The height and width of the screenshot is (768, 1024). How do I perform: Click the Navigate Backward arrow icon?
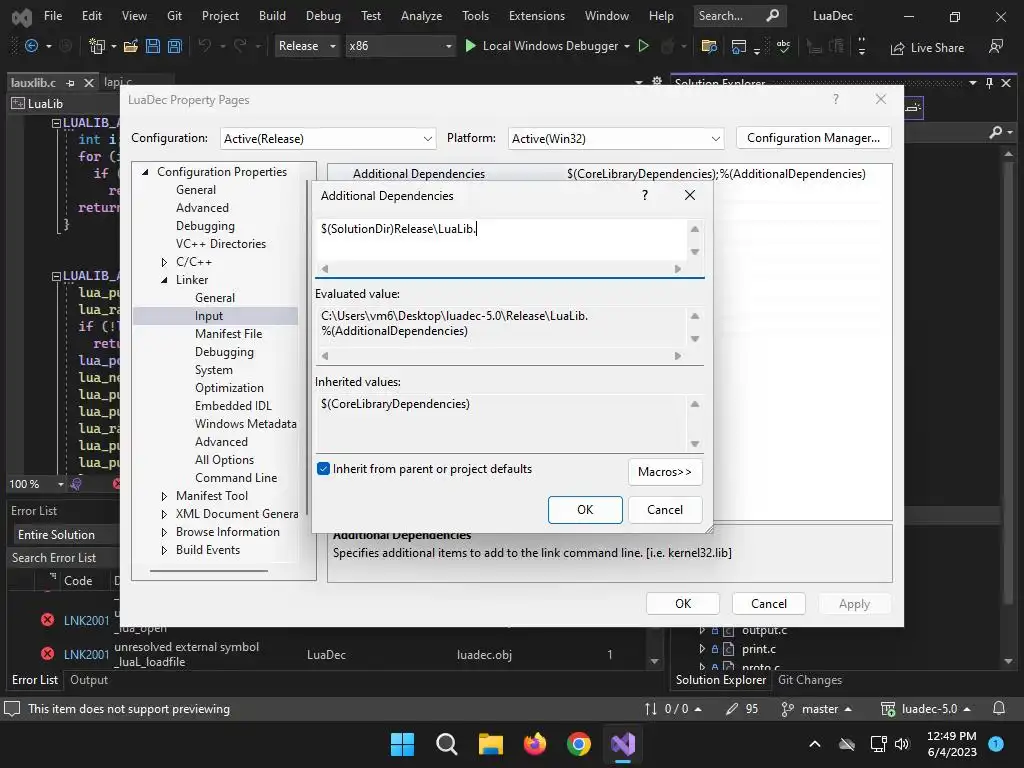click(x=31, y=46)
